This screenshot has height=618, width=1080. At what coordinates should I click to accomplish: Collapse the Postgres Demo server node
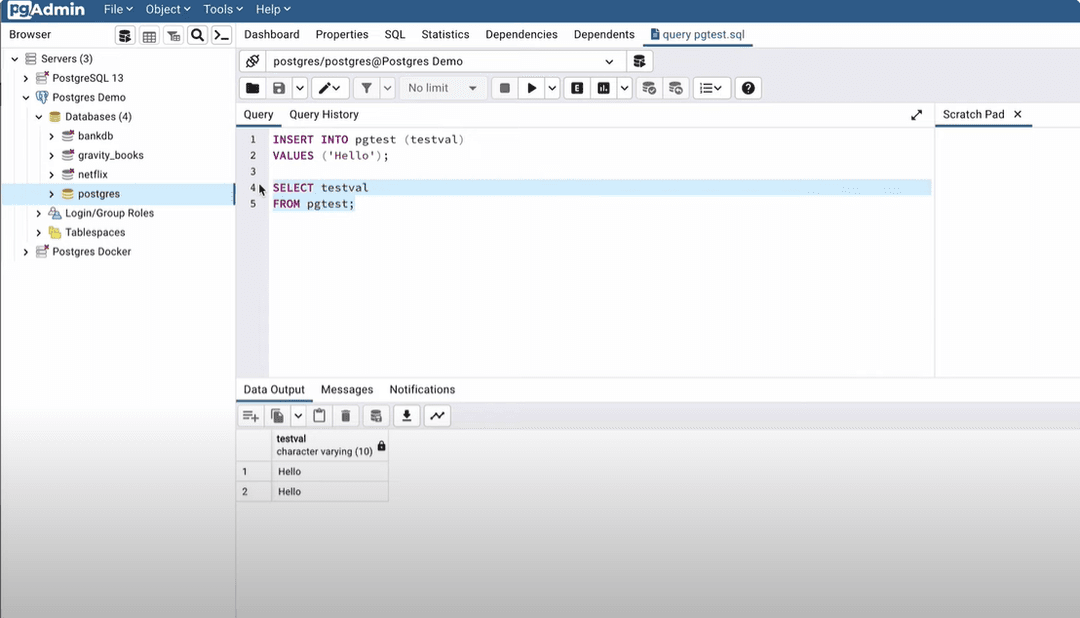point(26,98)
